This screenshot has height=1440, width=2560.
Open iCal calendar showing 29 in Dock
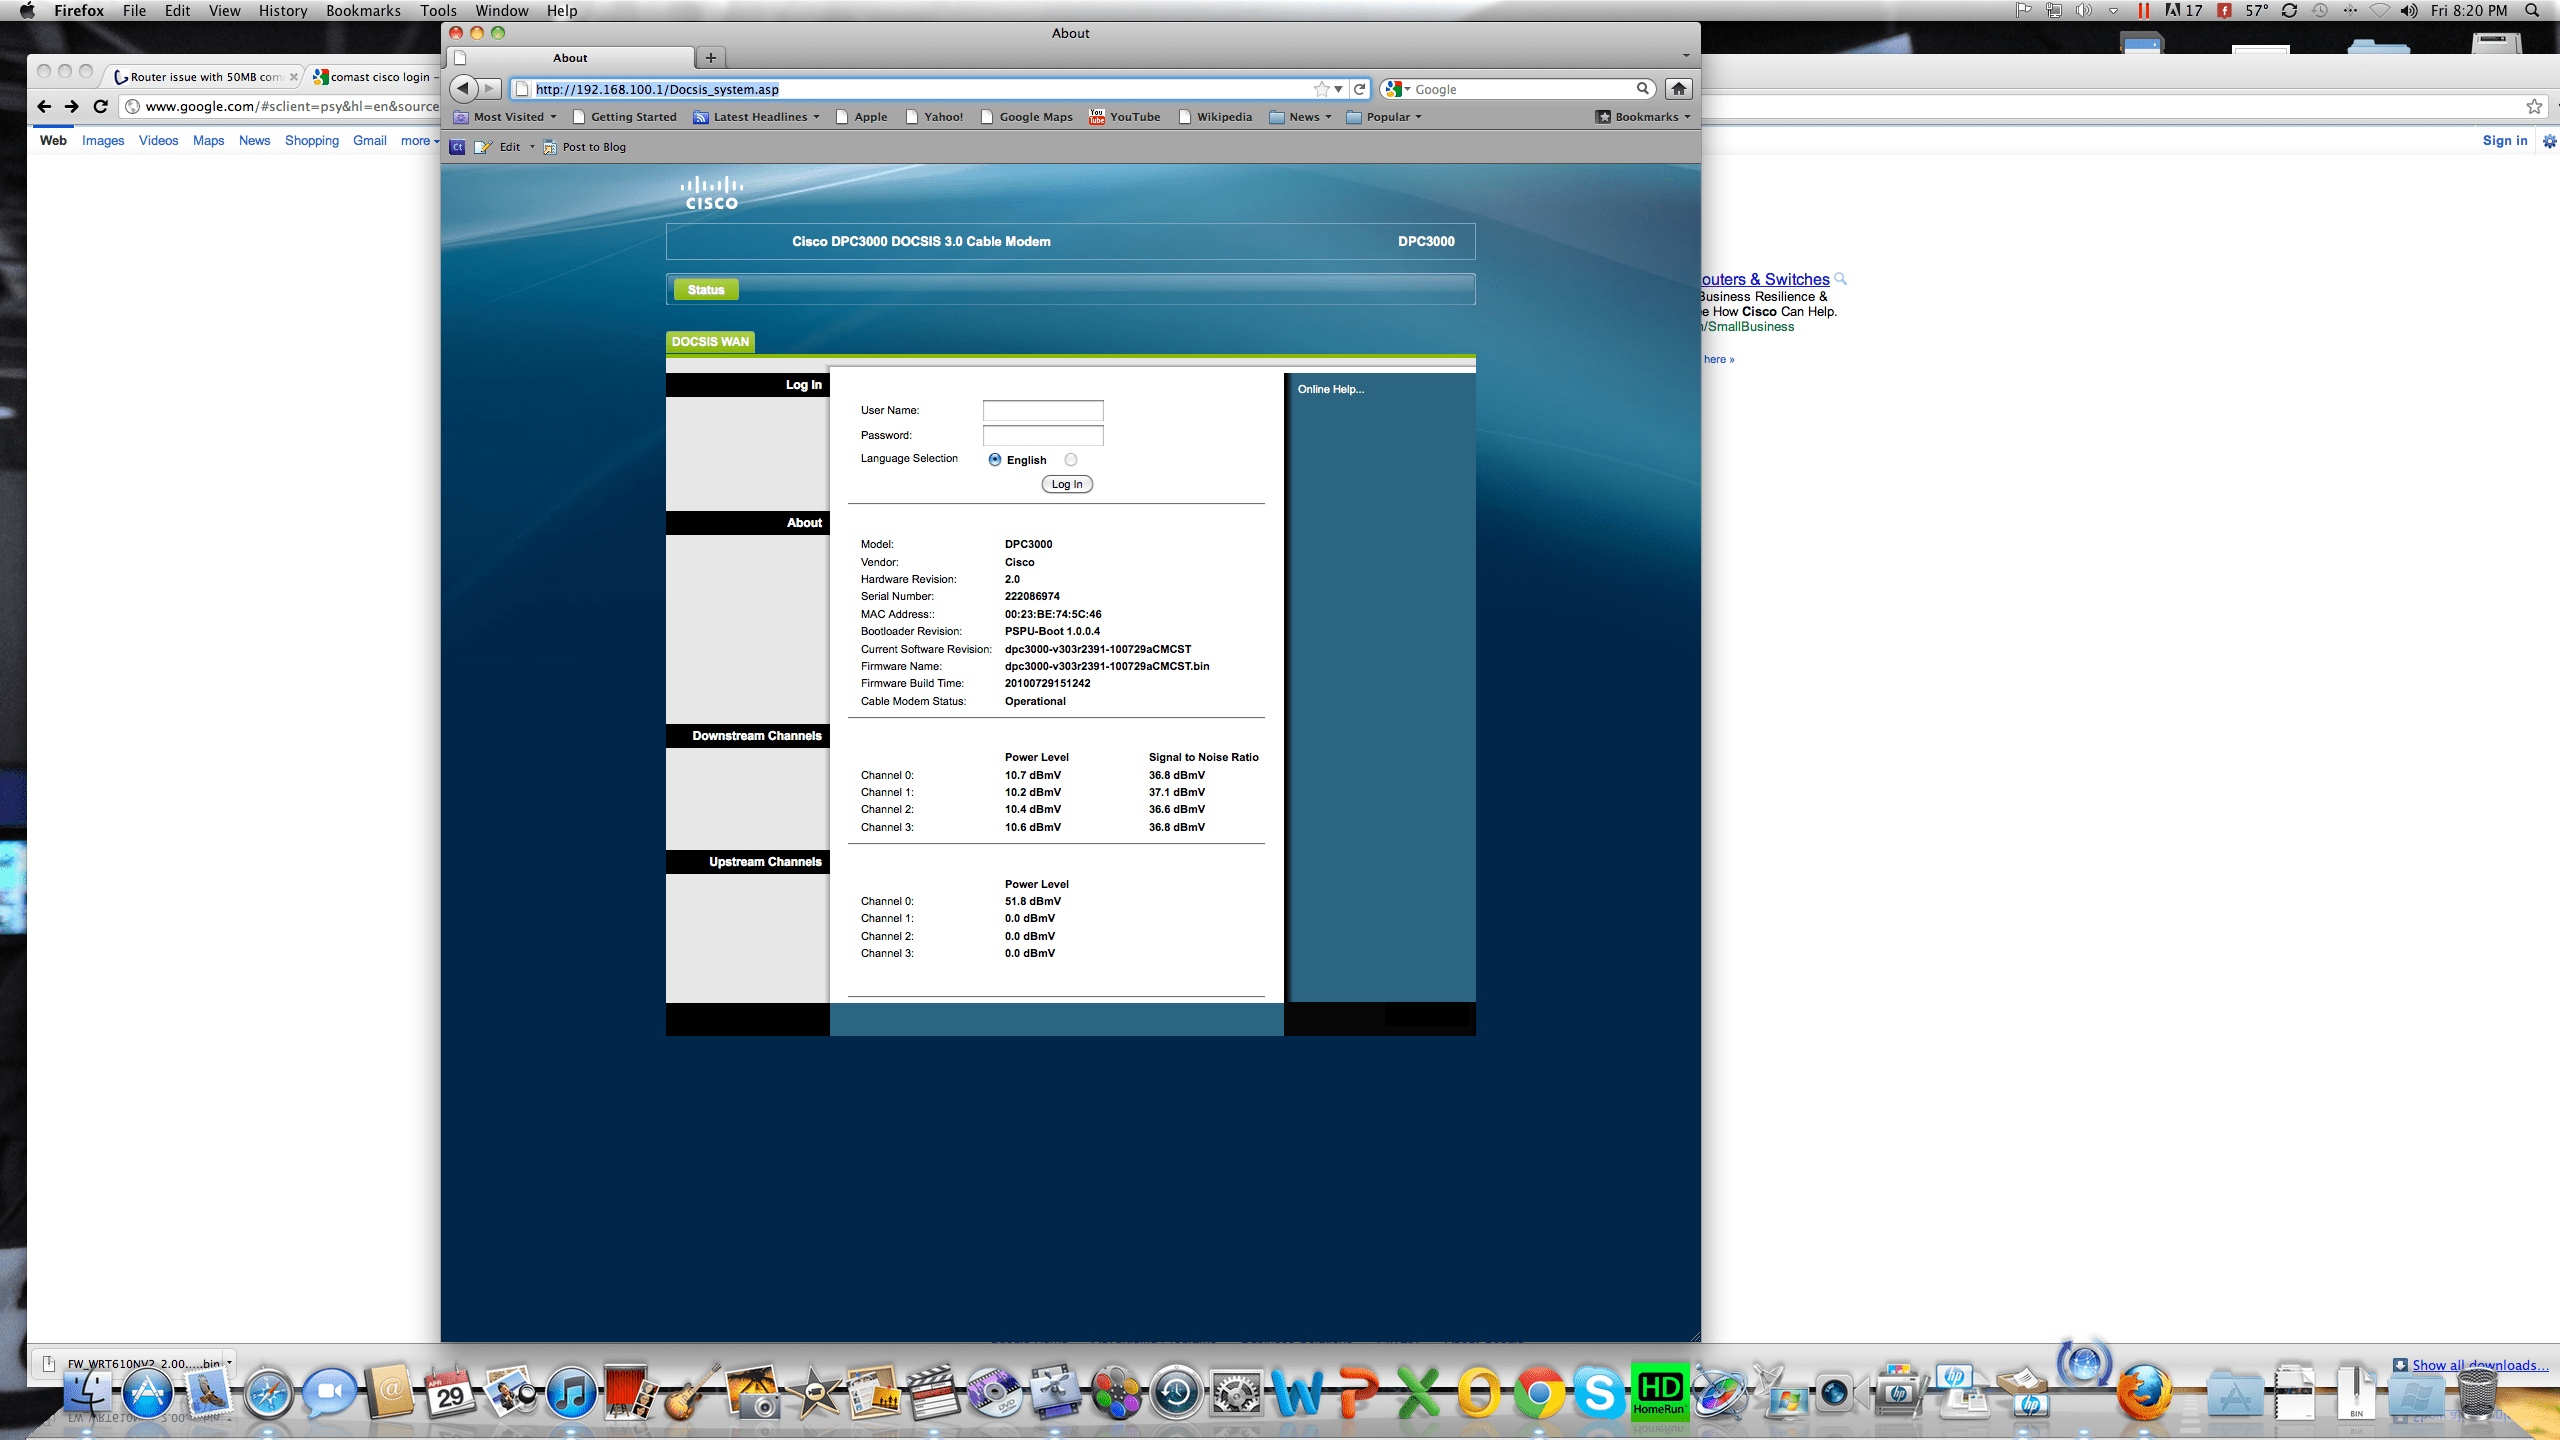tap(450, 1393)
